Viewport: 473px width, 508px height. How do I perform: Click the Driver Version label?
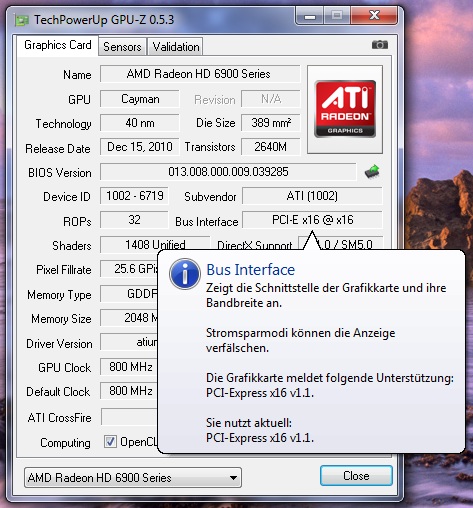(x=59, y=344)
